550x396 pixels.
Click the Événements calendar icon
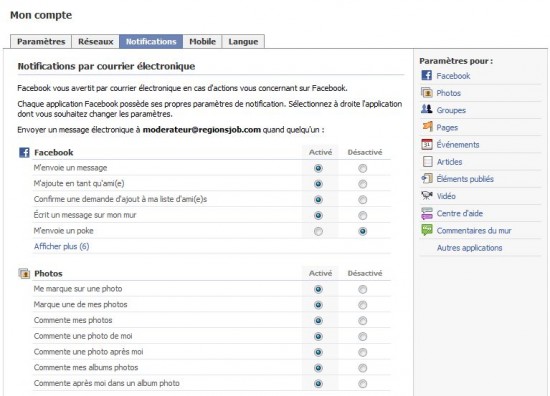[x=427, y=144]
